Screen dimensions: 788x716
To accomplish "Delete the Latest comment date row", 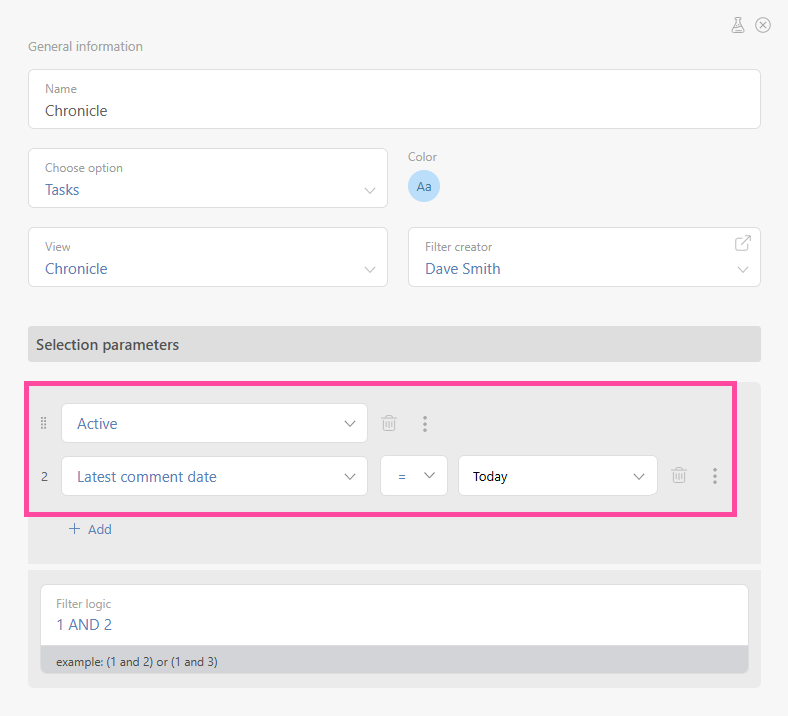I will click(679, 476).
